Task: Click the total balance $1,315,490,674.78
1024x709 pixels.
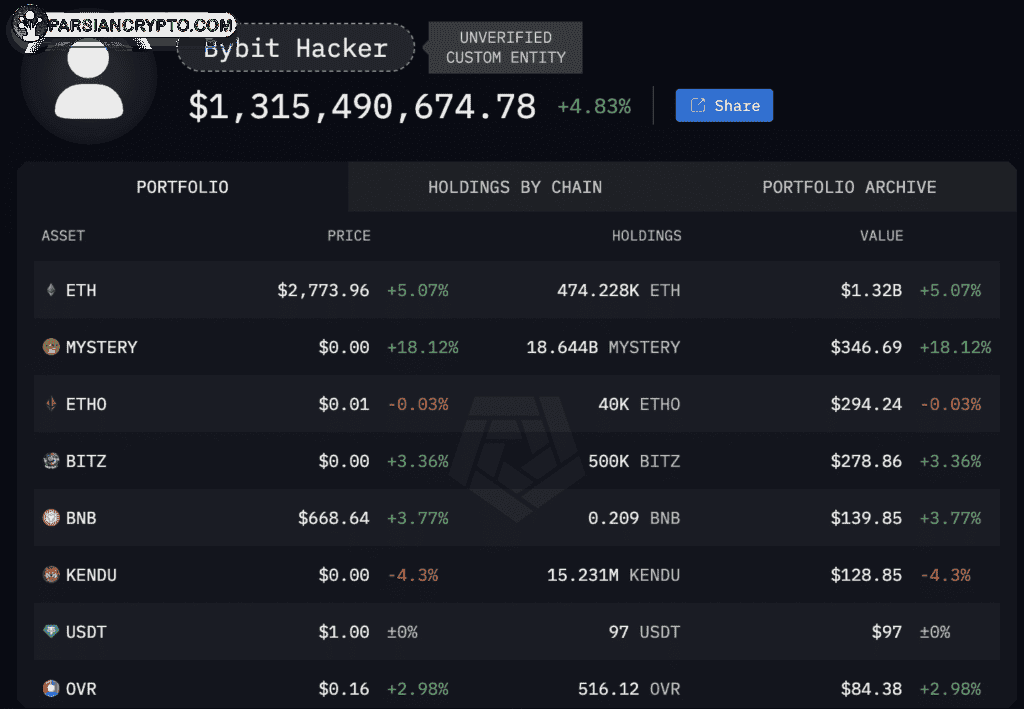Action: [362, 106]
